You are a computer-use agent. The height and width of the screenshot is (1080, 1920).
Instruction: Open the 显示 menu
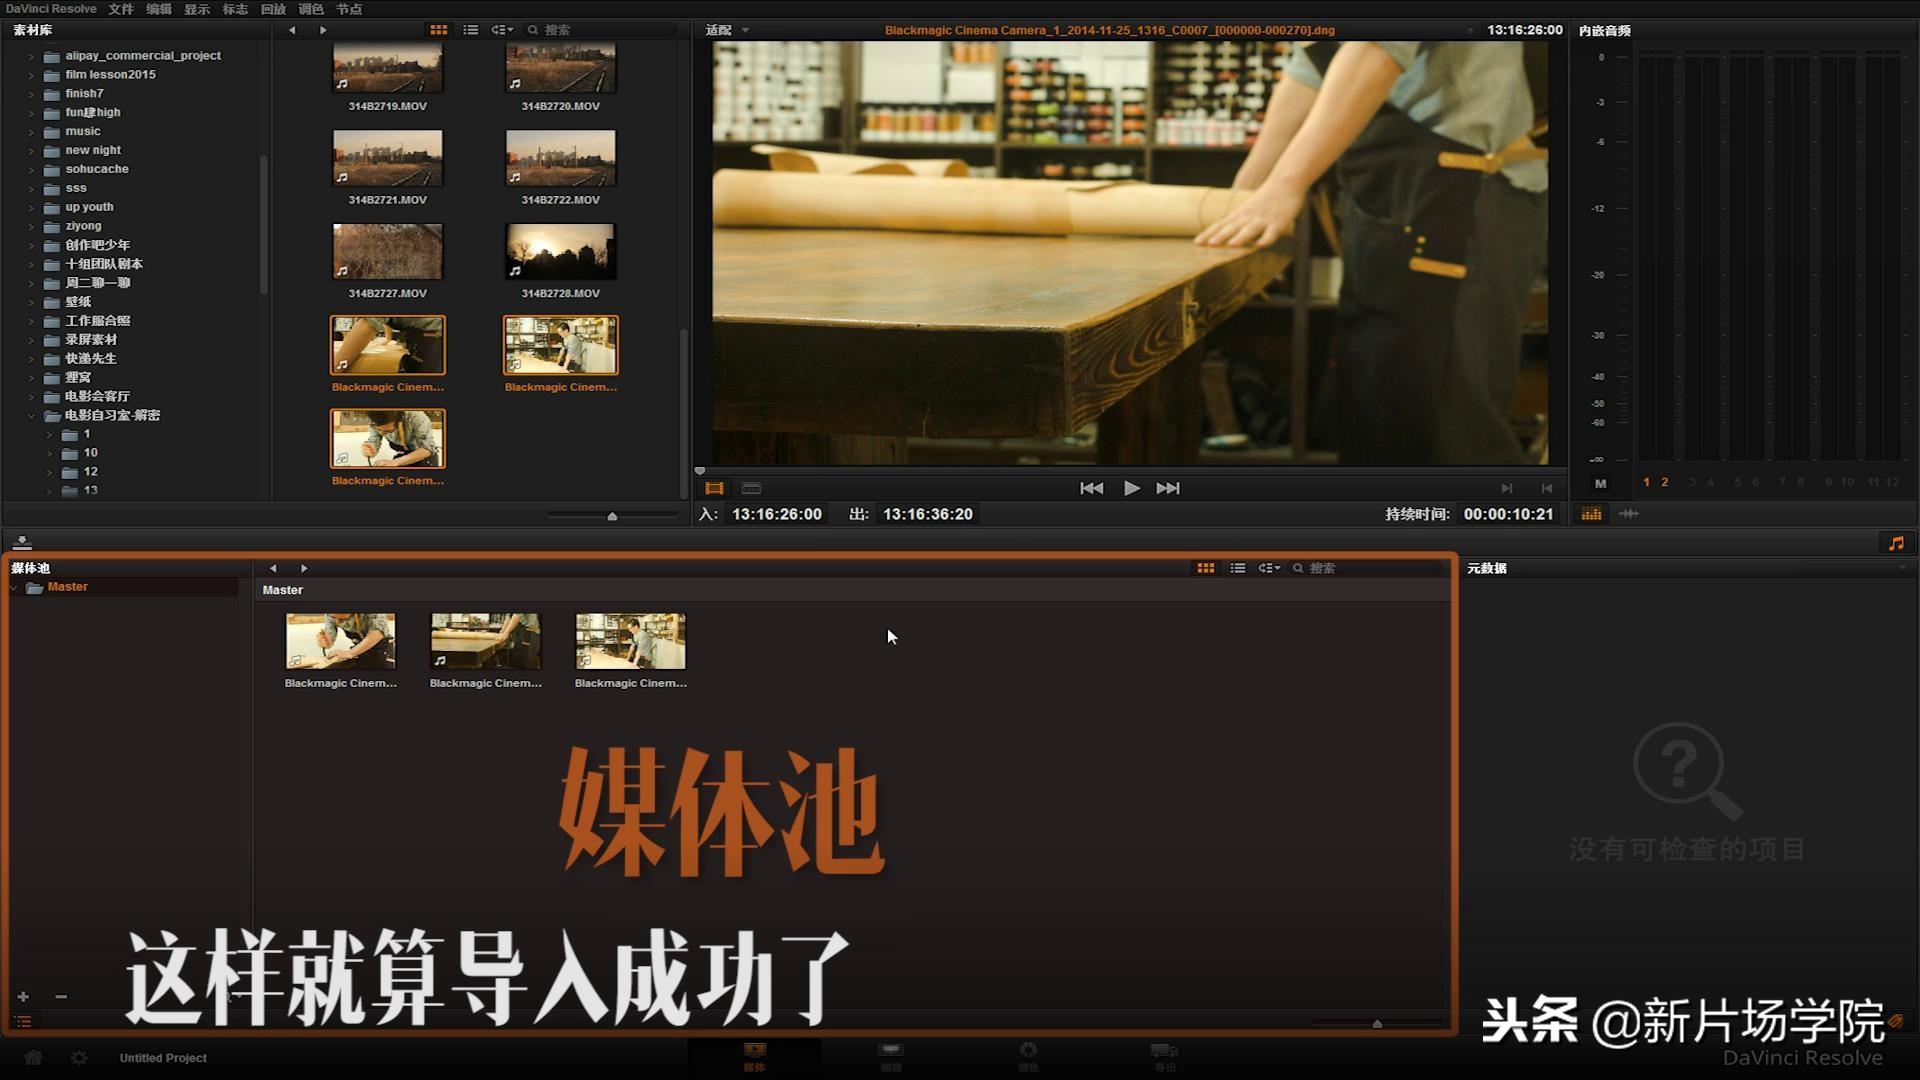[197, 9]
